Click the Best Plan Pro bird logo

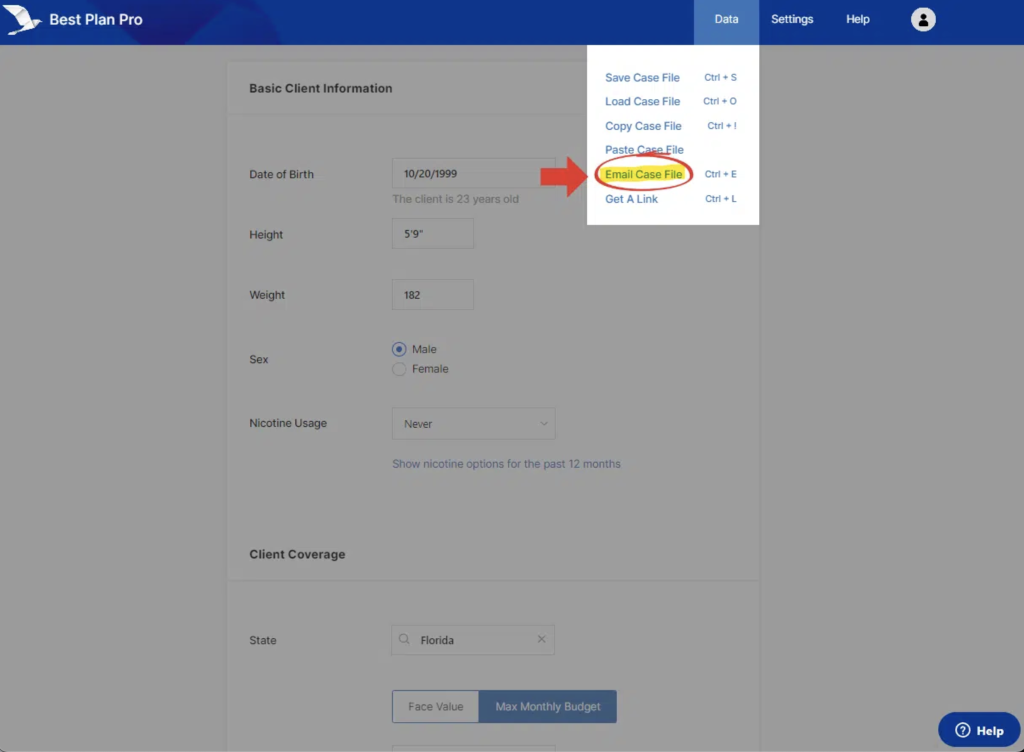[x=22, y=19]
